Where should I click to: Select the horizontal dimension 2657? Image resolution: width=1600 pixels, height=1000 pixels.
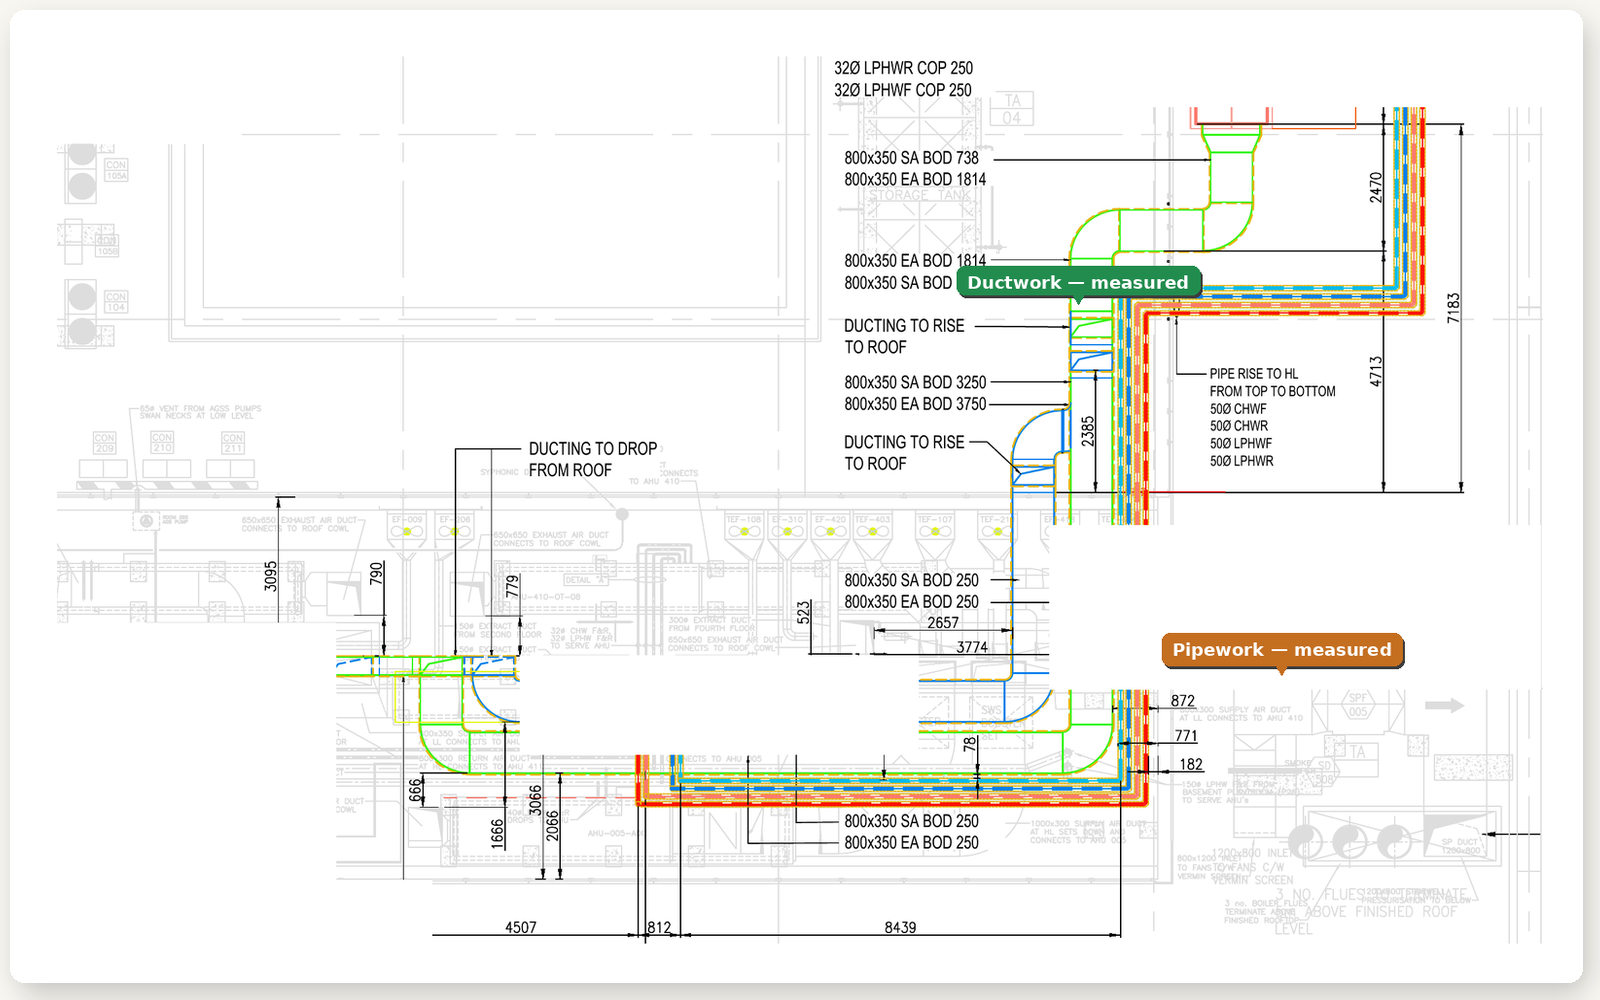pyautogui.click(x=943, y=622)
